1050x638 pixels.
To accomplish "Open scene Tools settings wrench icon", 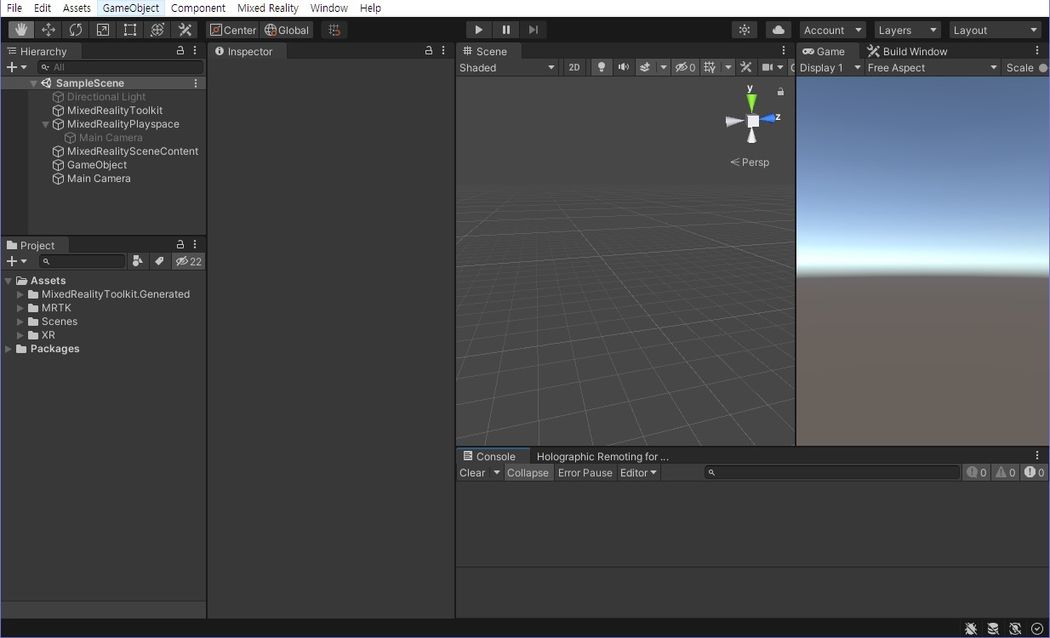I will point(745,68).
